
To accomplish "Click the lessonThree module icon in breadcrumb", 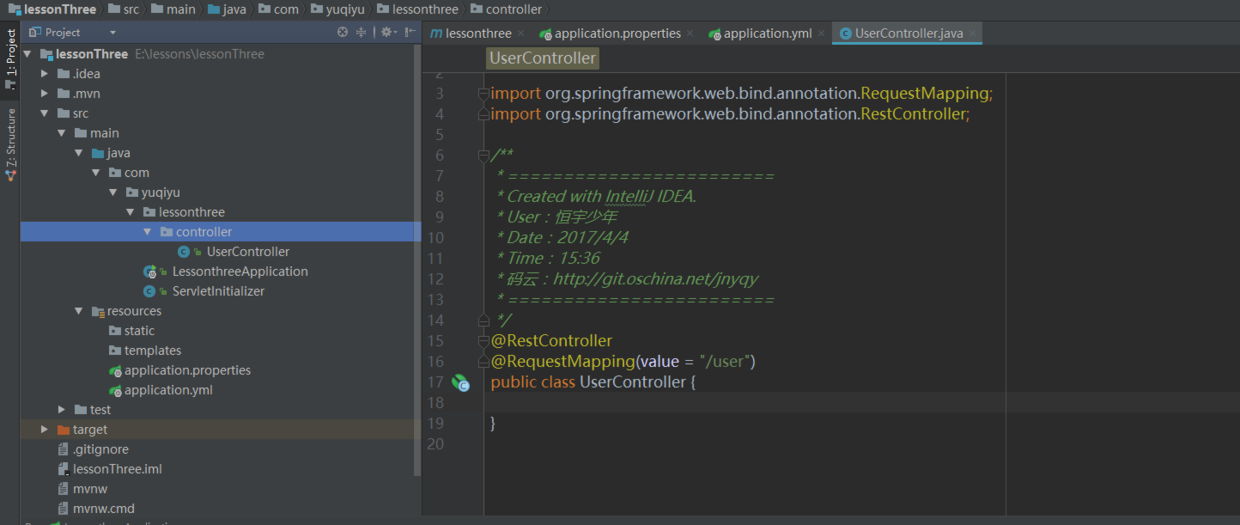I will tap(13, 9).
